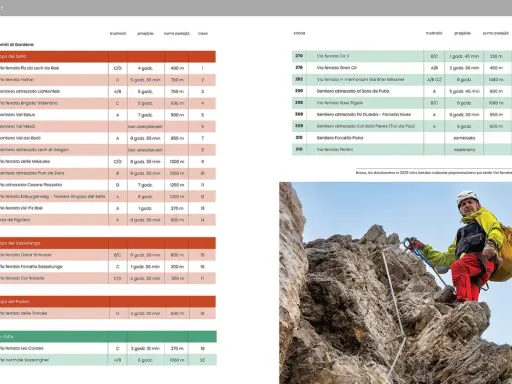
Task: Click page number 270 for Via ferrata Cir V
Action: click(299, 56)
